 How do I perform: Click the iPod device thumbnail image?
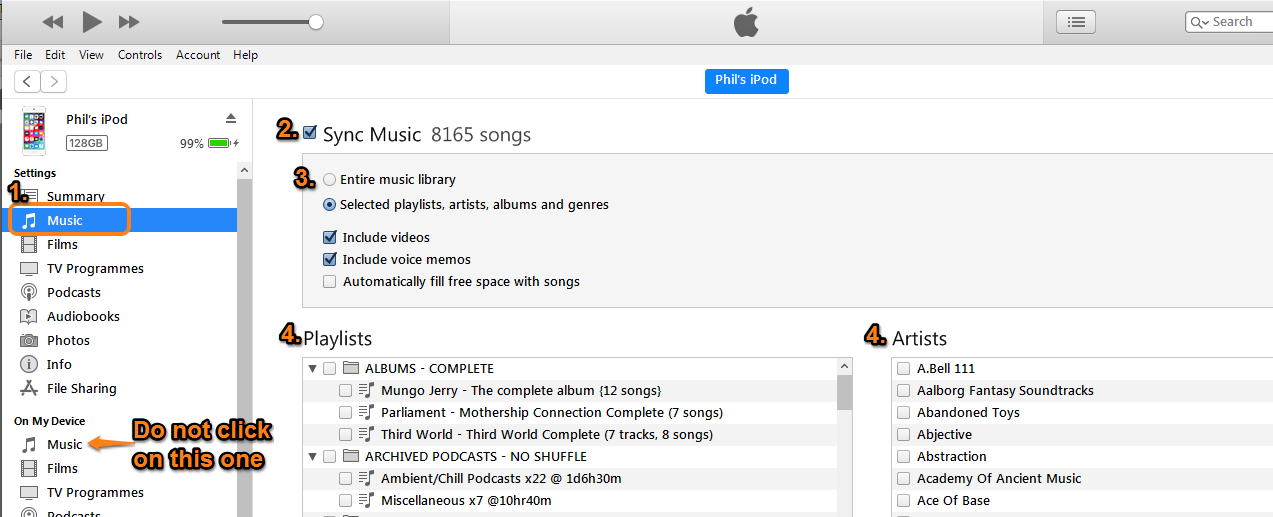pyautogui.click(x=34, y=131)
